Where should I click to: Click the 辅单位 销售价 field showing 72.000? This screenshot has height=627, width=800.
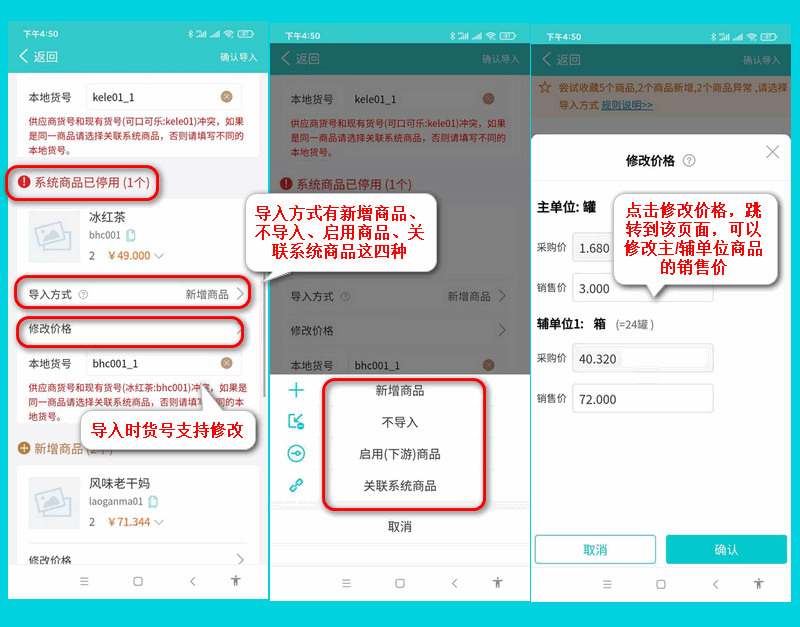[642, 399]
